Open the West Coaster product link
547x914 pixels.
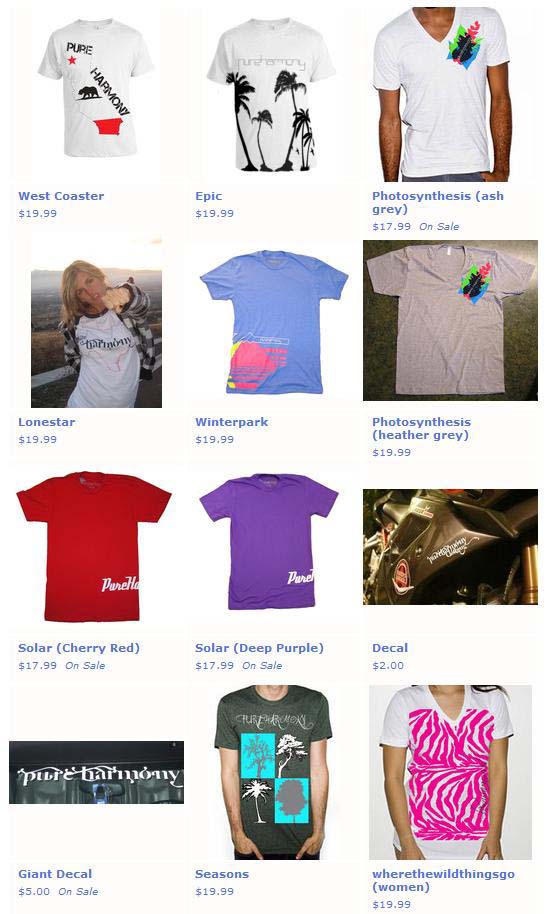click(x=61, y=196)
